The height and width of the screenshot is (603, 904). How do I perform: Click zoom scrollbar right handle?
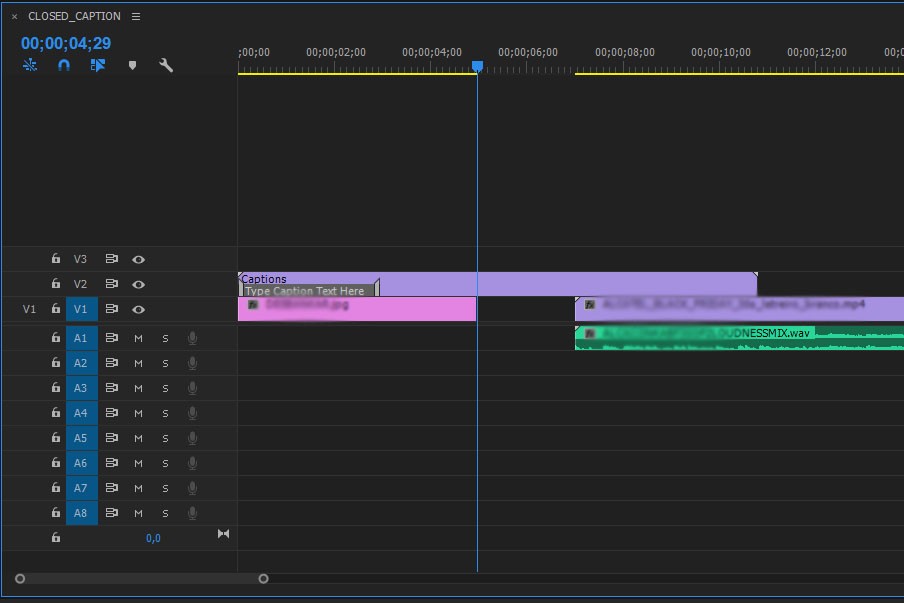[263, 579]
